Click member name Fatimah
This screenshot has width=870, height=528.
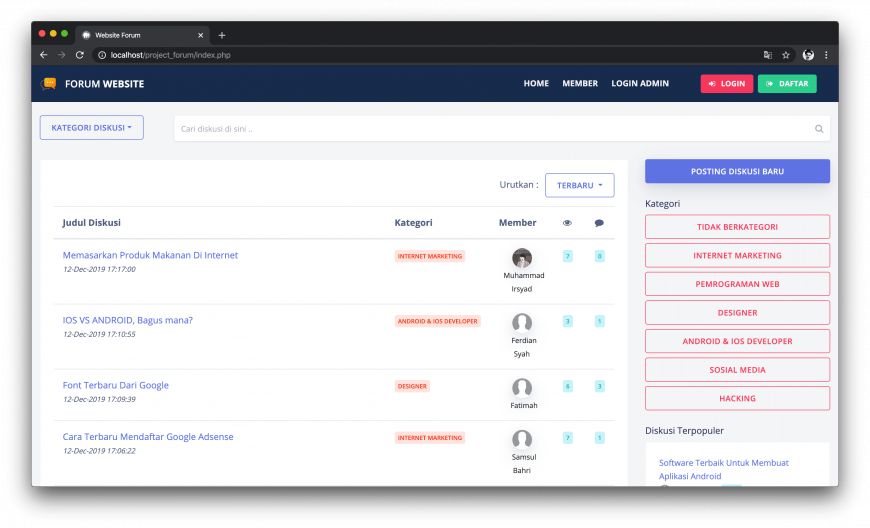click(524, 405)
